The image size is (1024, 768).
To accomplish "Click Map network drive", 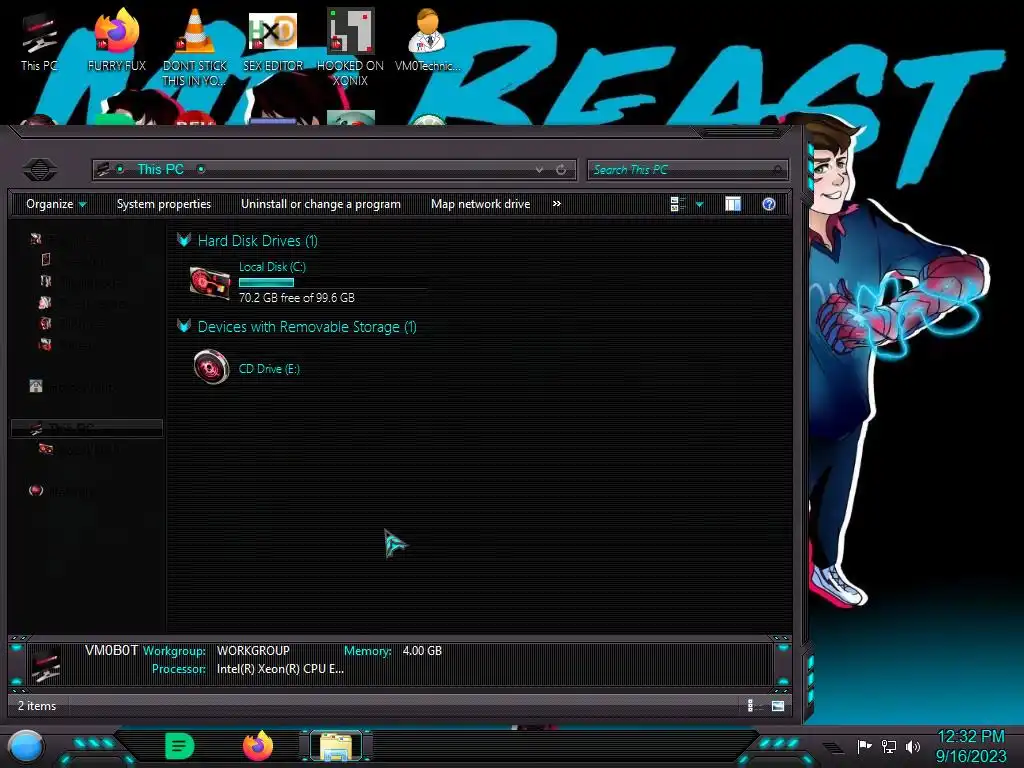I will click(x=481, y=204).
